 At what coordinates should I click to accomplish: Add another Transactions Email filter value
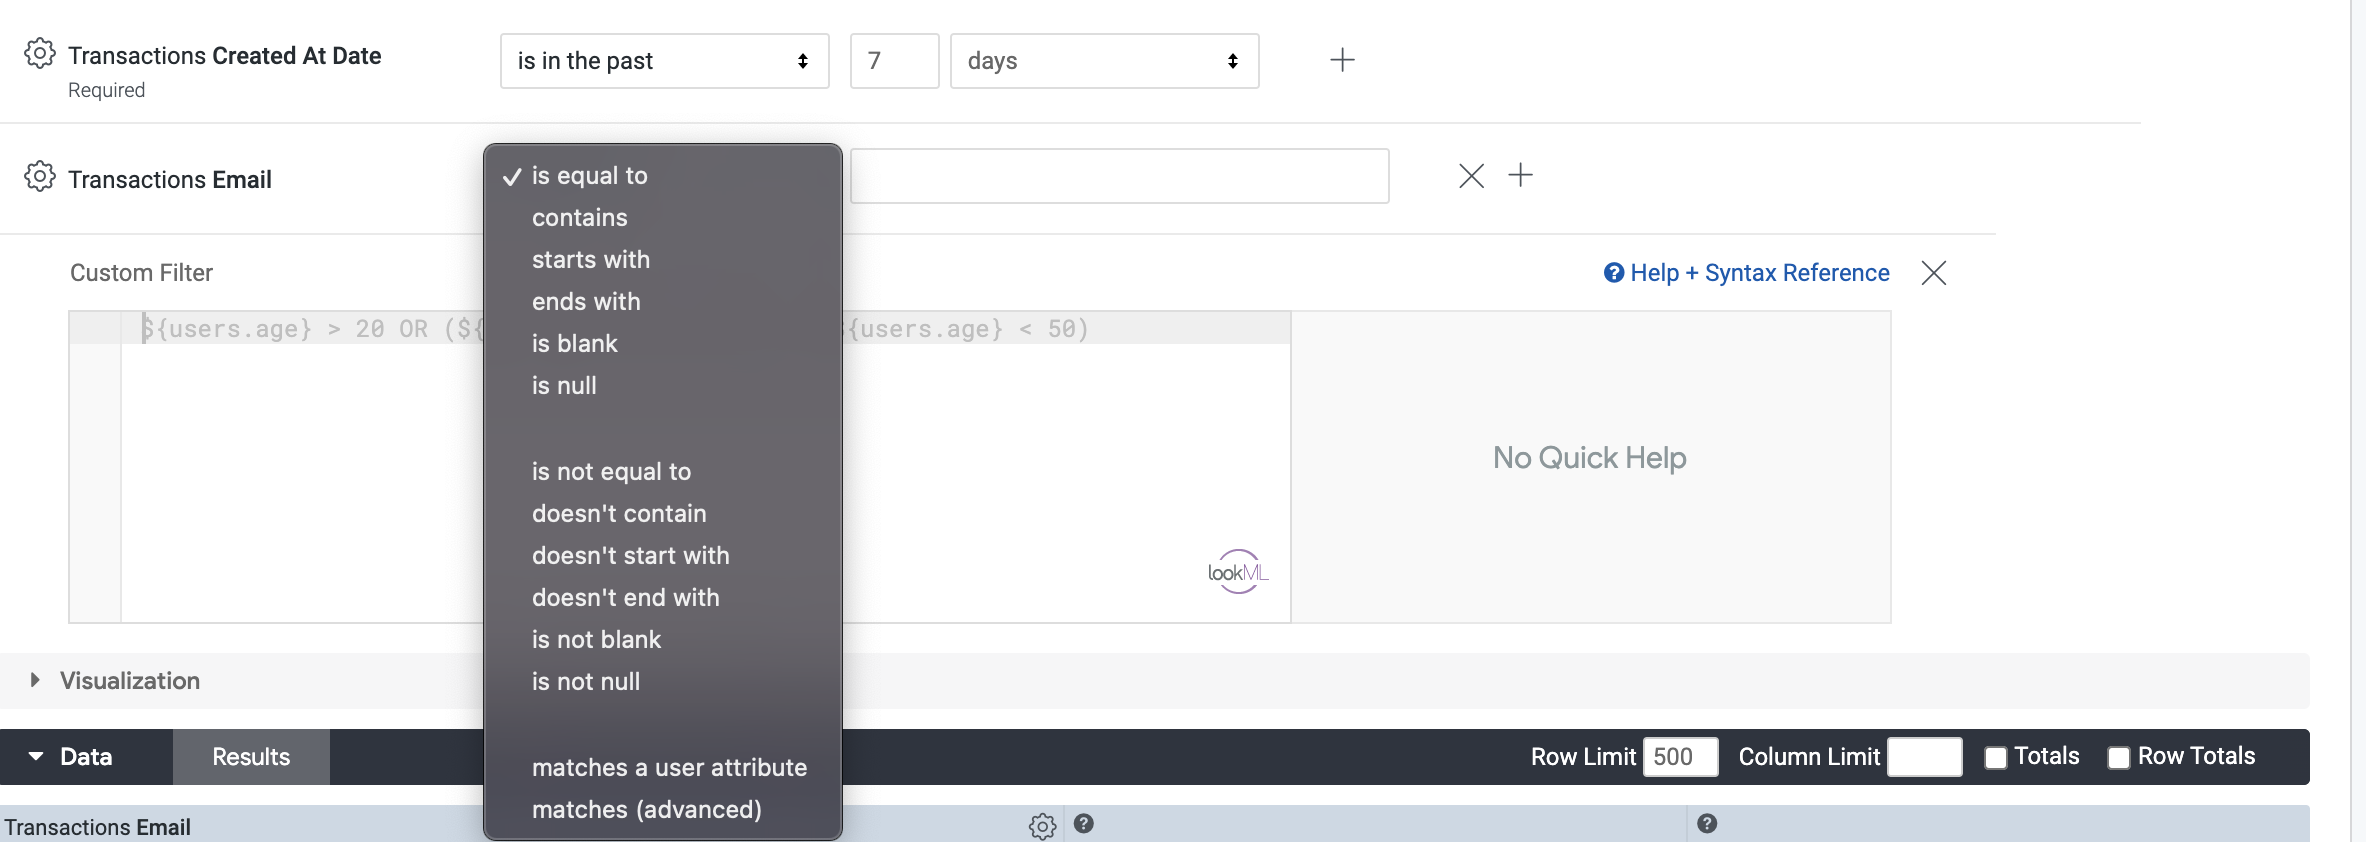1520,175
